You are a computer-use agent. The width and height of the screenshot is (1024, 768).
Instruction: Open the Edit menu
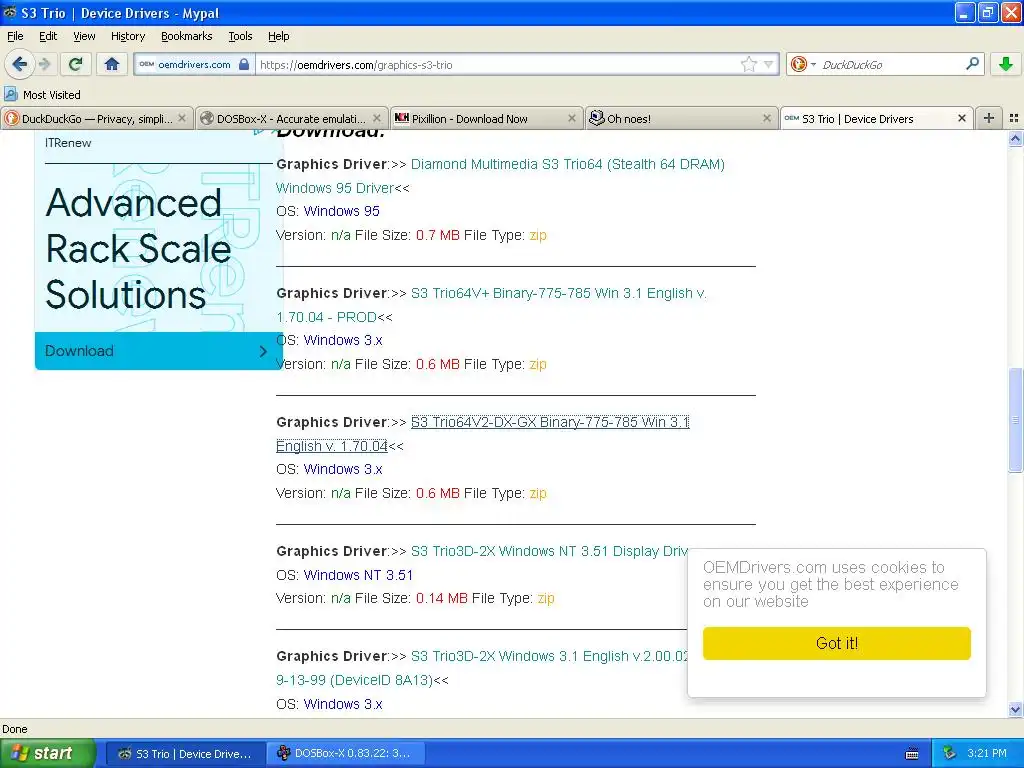(x=48, y=36)
